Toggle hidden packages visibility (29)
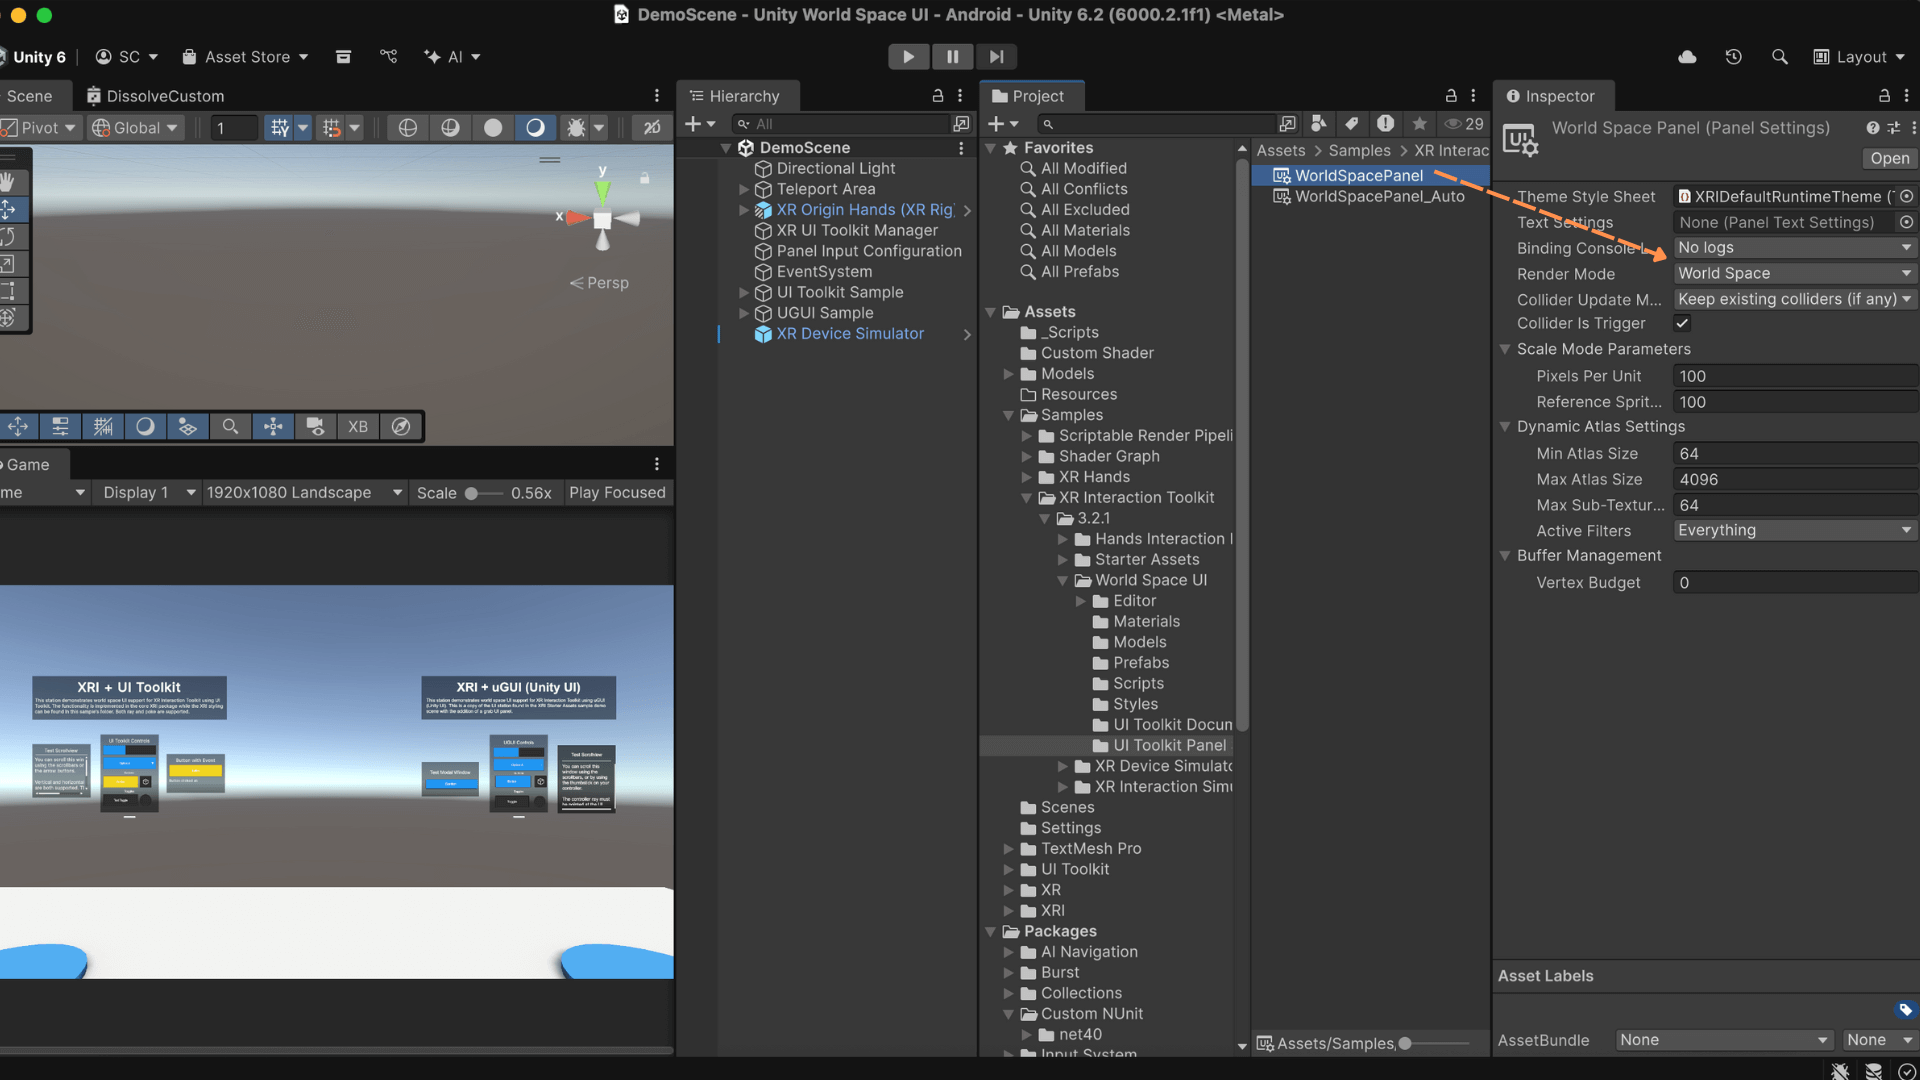This screenshot has width=1920, height=1080. 1464,123
